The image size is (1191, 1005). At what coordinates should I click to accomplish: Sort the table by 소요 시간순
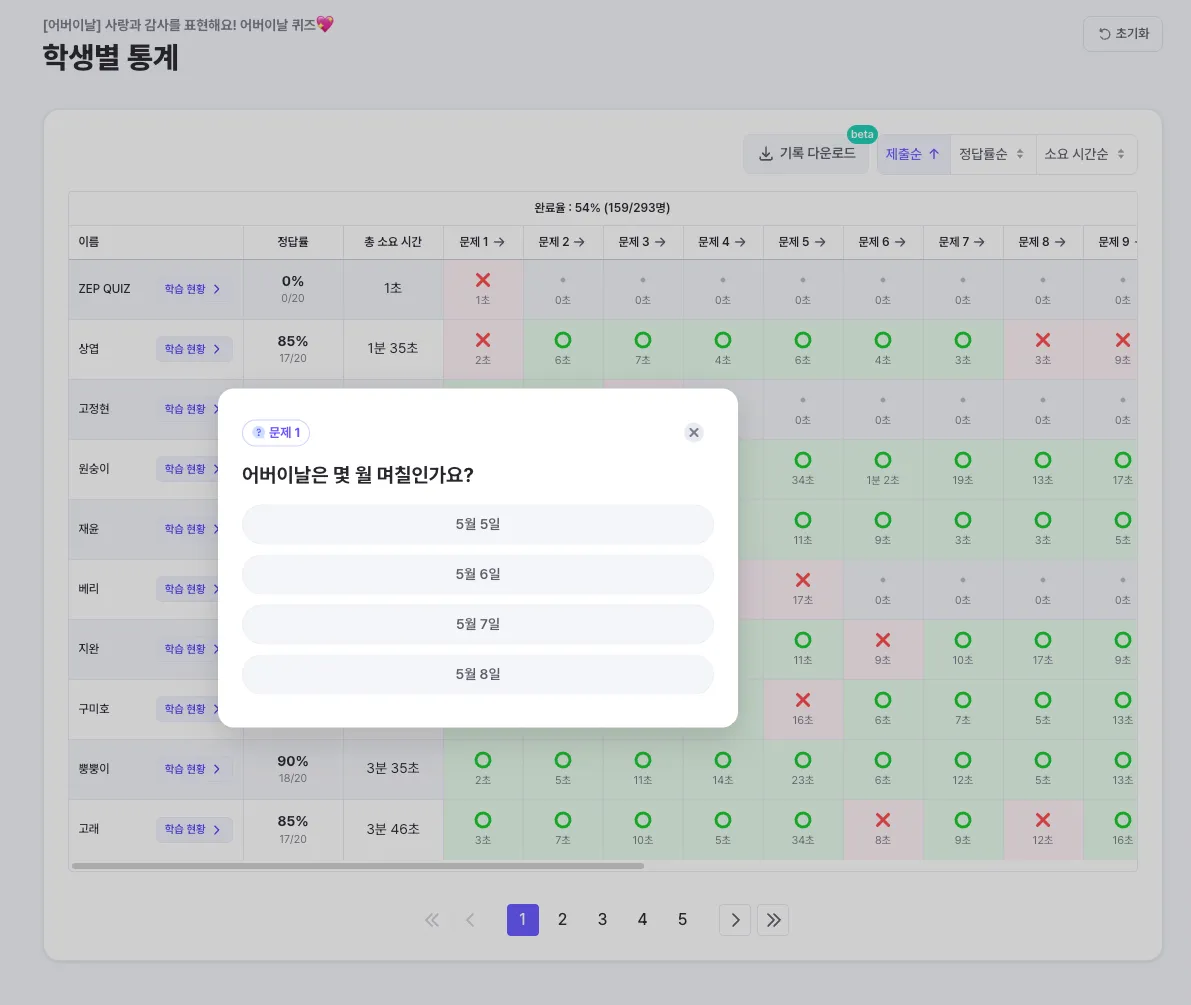(x=1085, y=154)
